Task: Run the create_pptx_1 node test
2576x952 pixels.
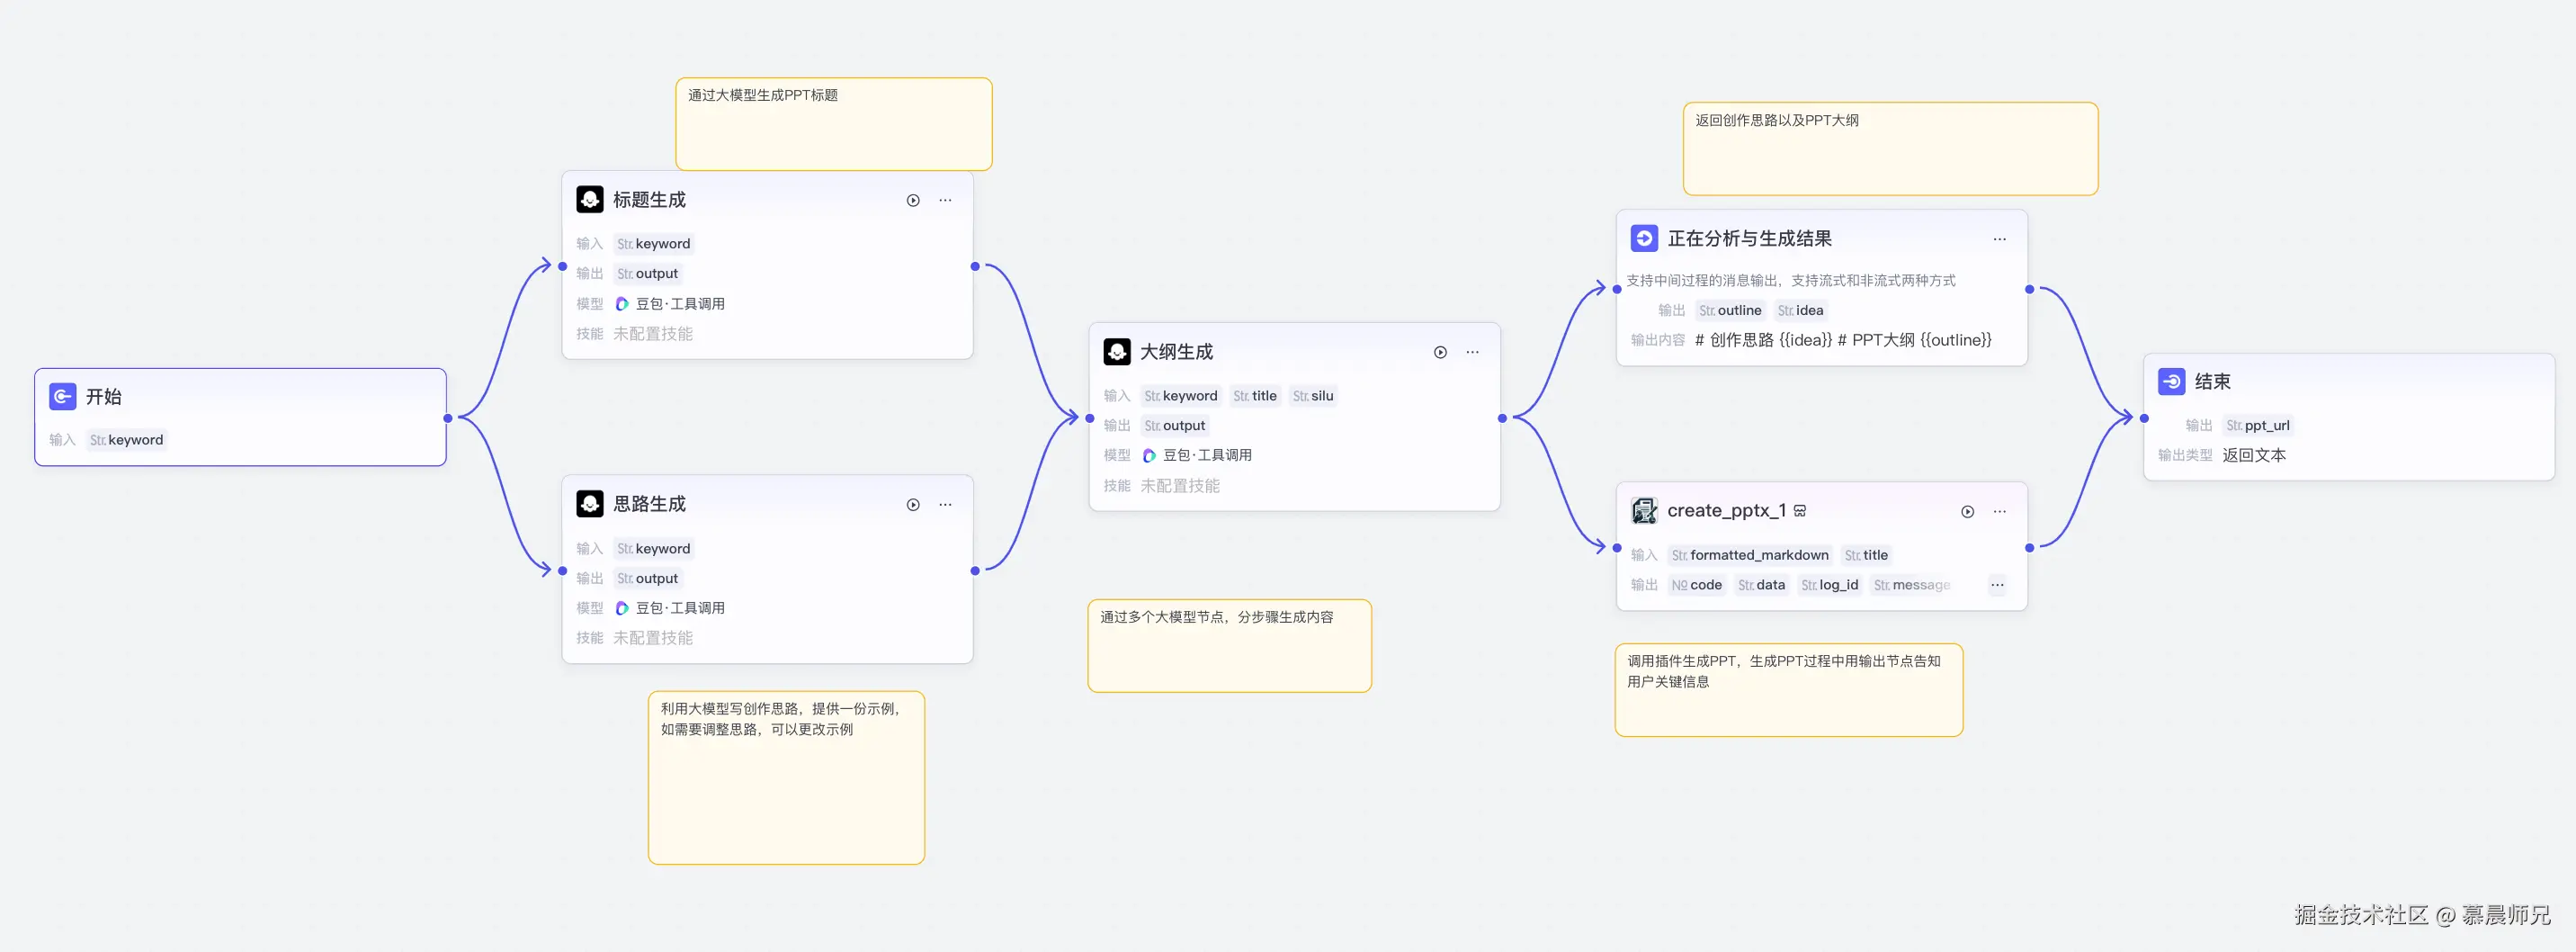Action: click(x=1967, y=512)
